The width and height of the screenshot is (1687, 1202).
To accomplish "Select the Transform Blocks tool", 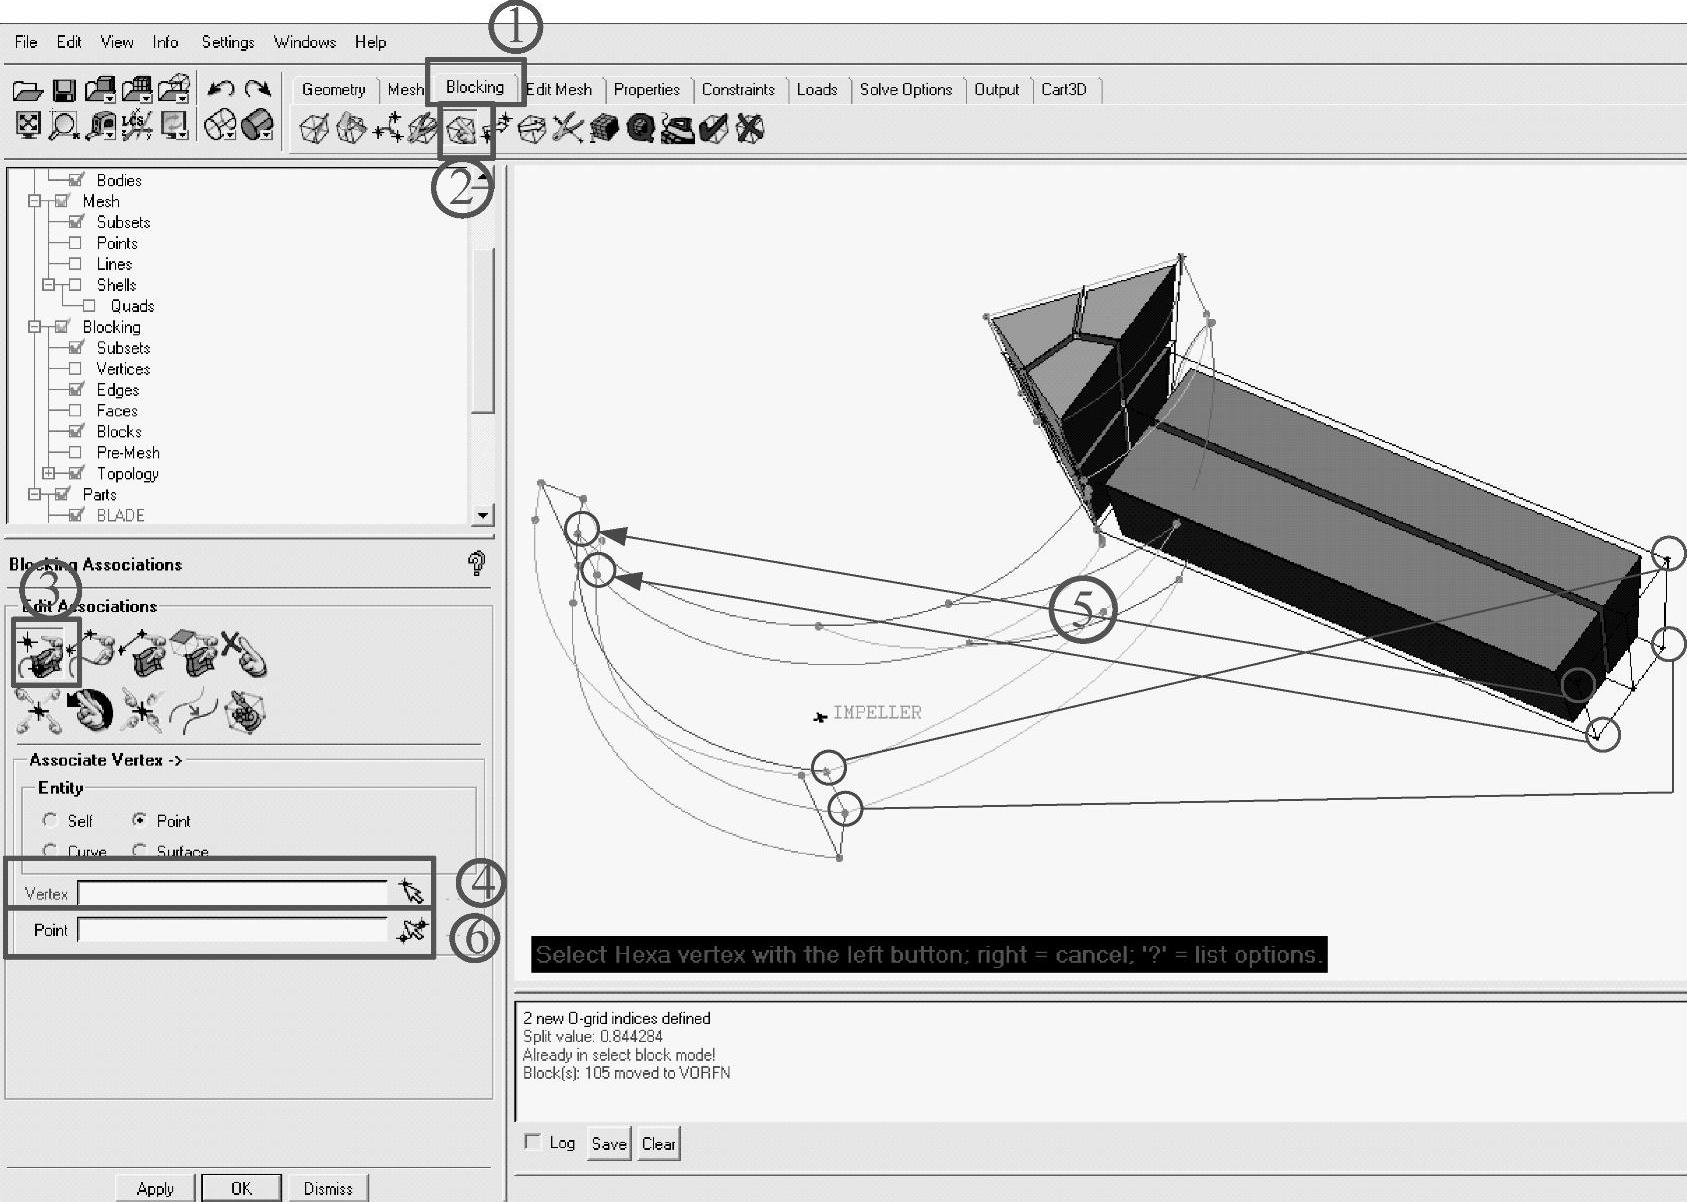I will (x=532, y=129).
